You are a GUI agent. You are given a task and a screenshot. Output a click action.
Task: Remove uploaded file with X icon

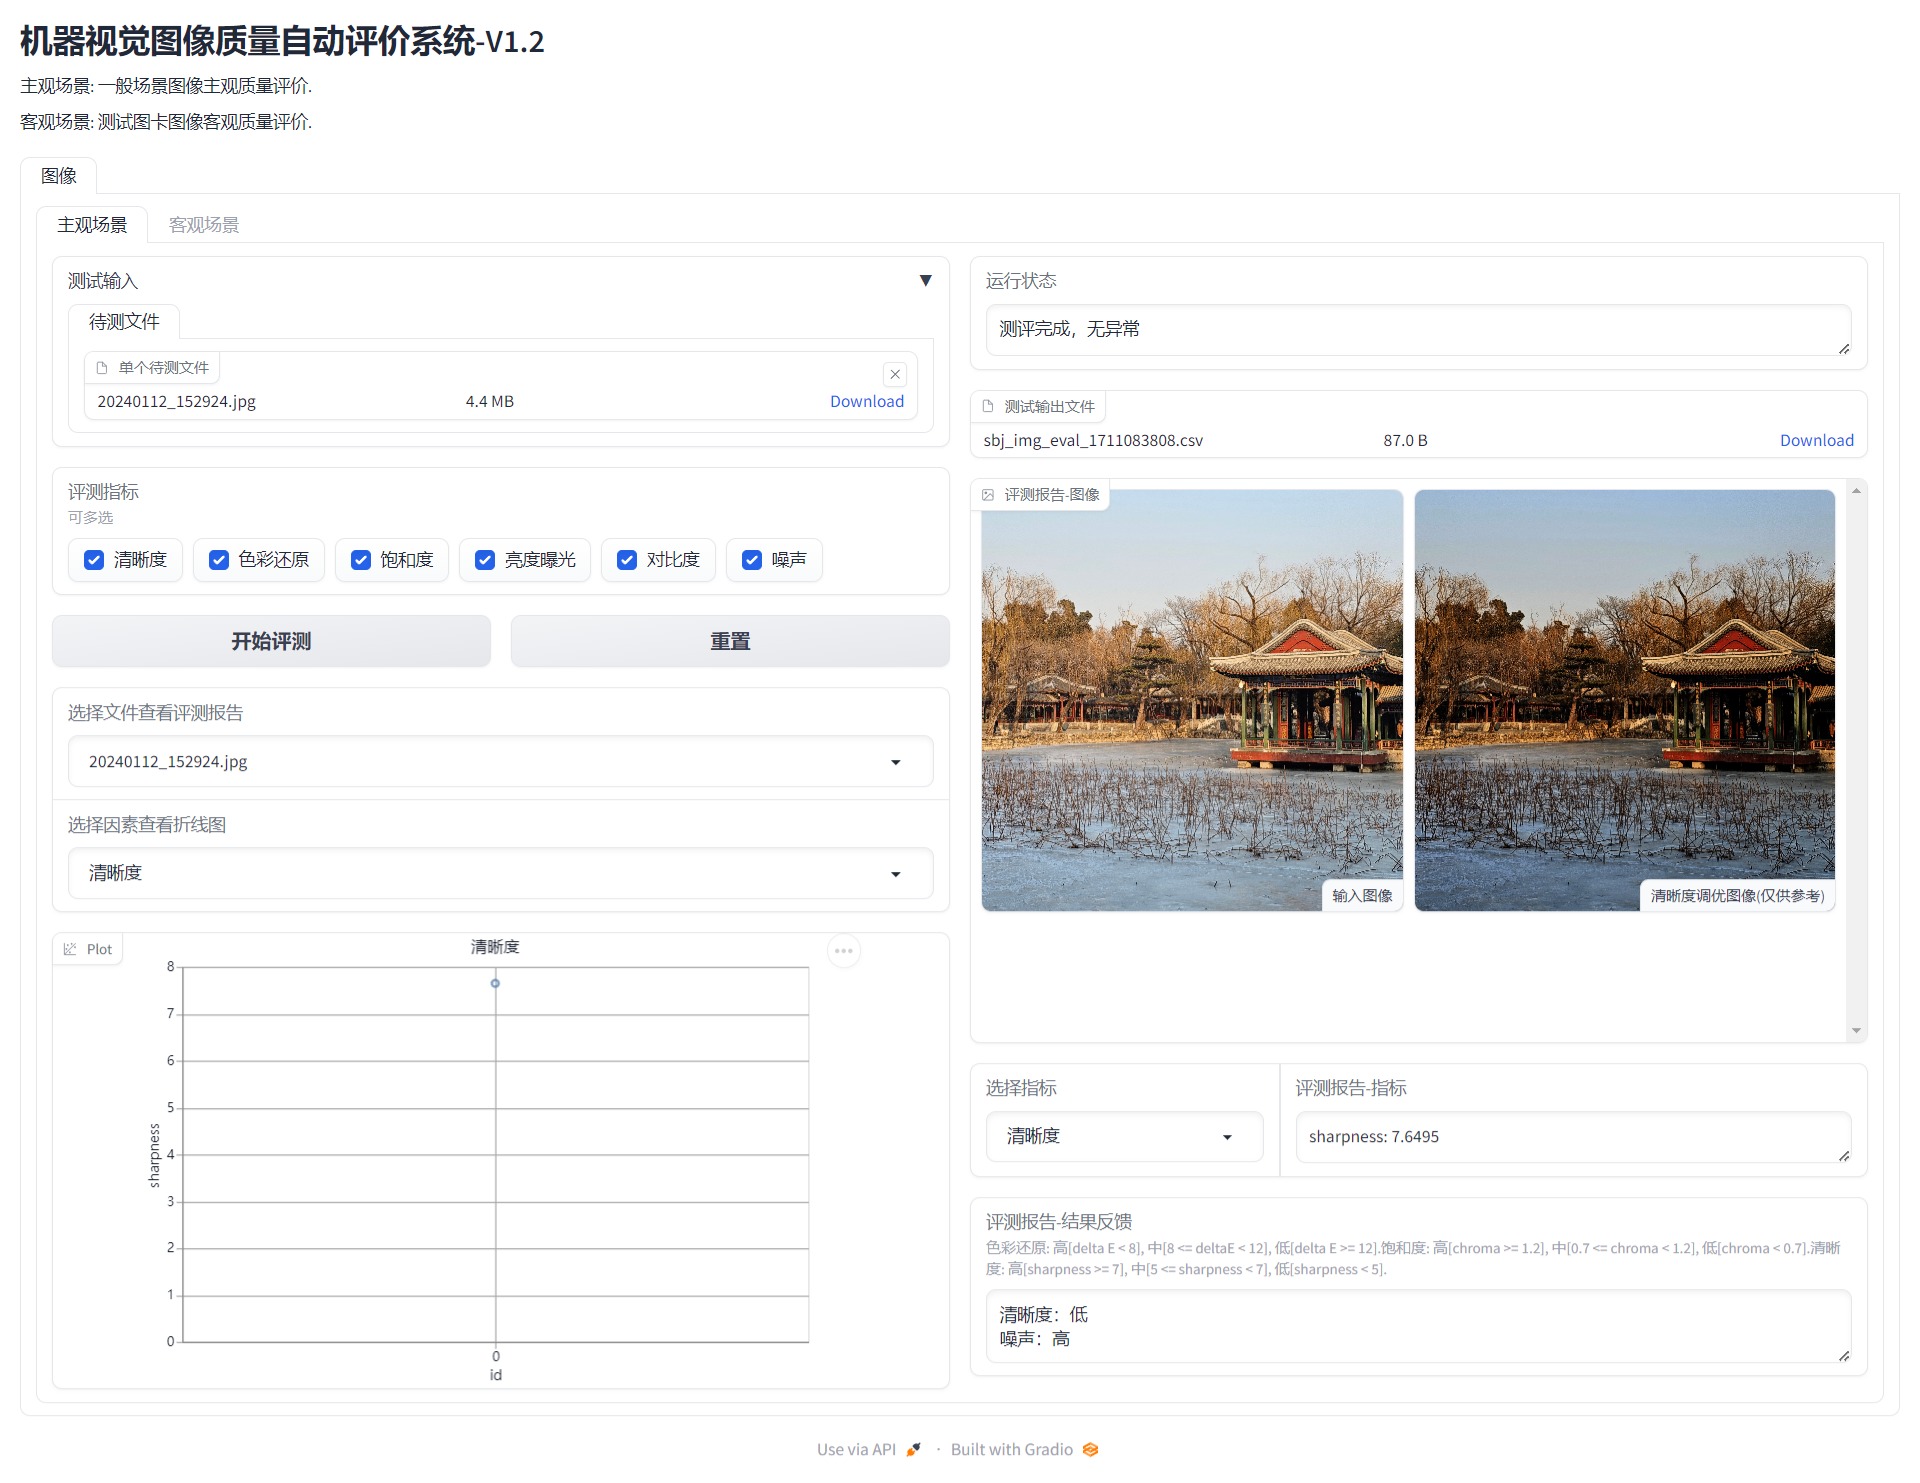895,374
